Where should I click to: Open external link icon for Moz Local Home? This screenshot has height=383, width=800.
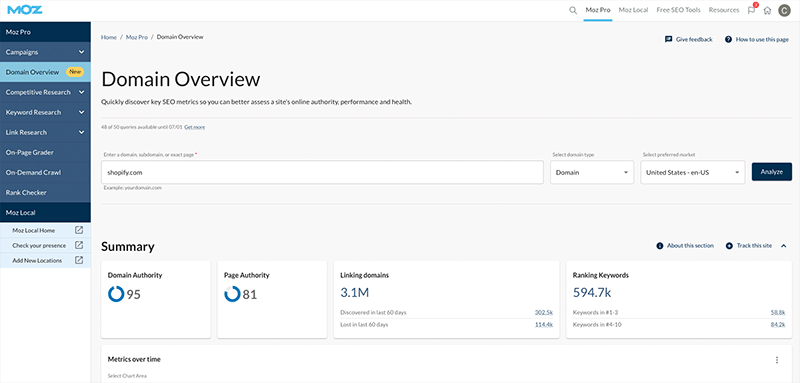coord(79,230)
